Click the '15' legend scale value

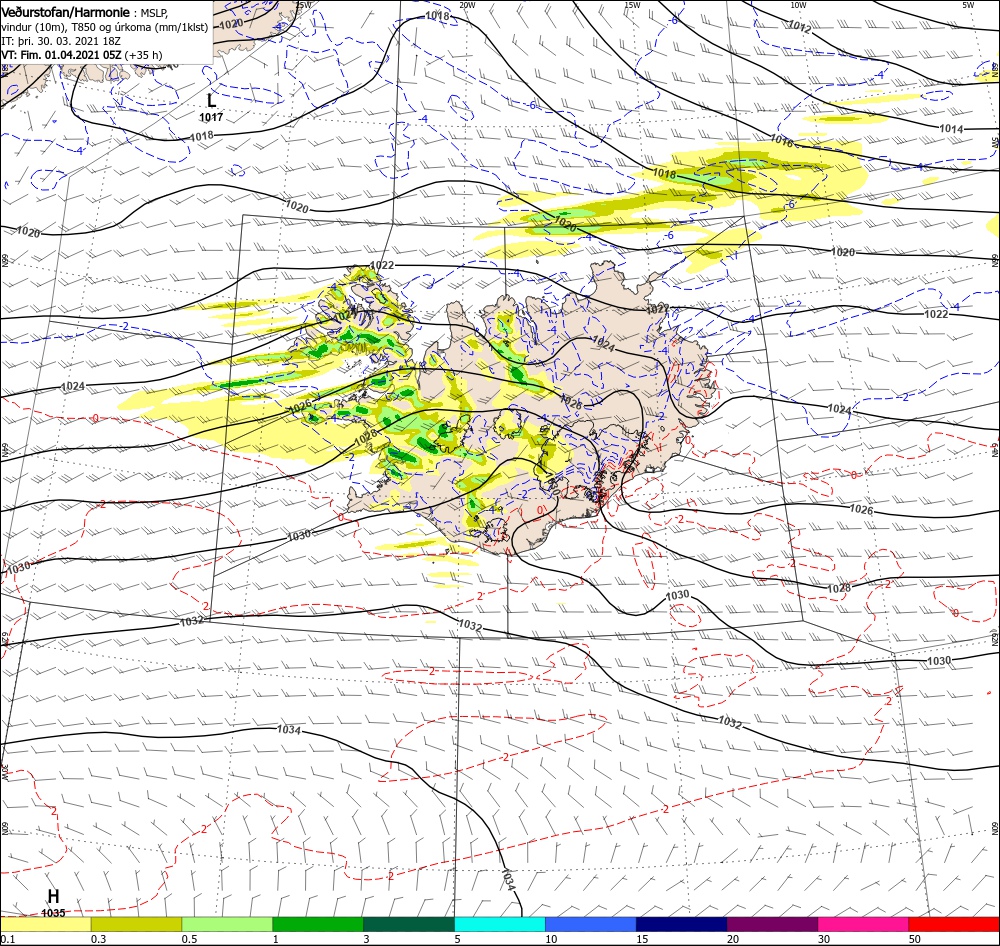pos(642,938)
